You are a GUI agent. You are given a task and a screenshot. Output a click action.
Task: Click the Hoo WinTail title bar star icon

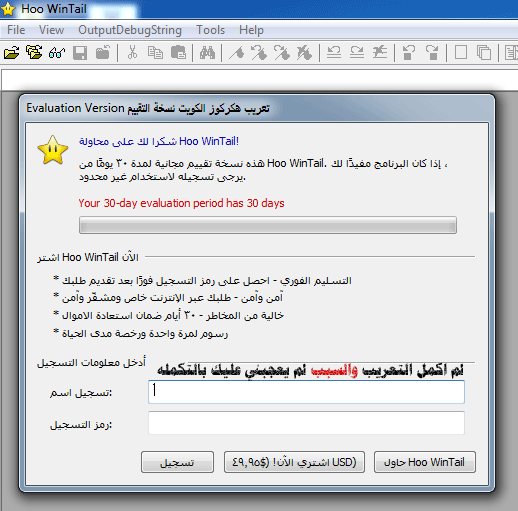(x=8, y=9)
